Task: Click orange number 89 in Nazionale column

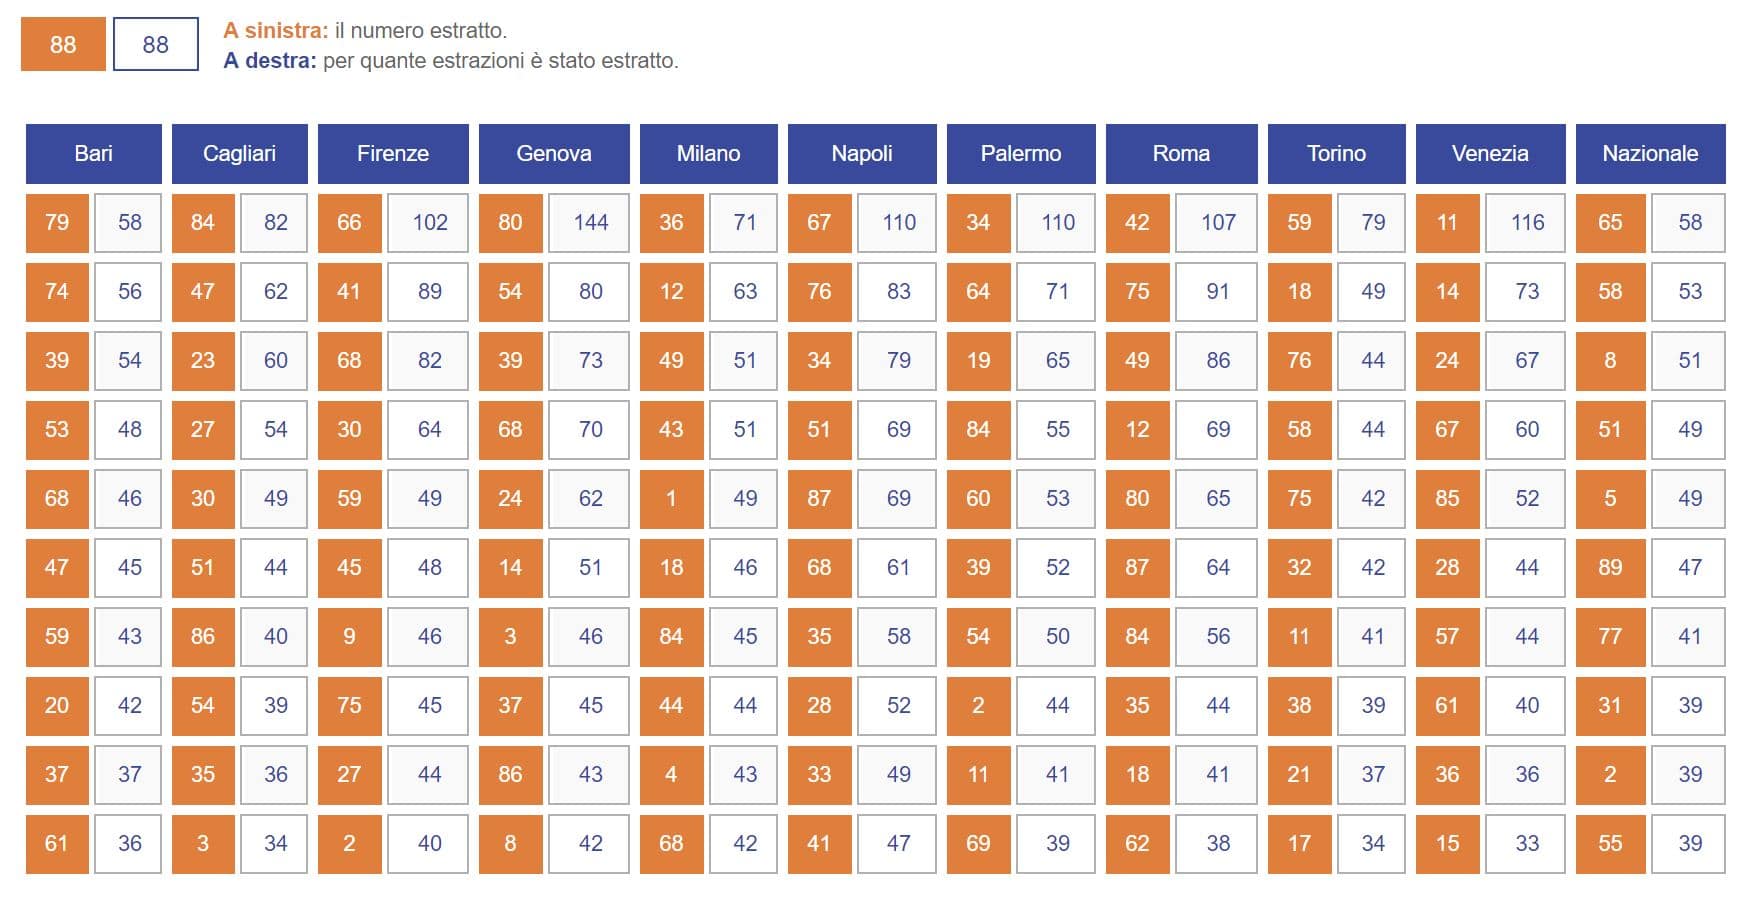Action: [1610, 567]
